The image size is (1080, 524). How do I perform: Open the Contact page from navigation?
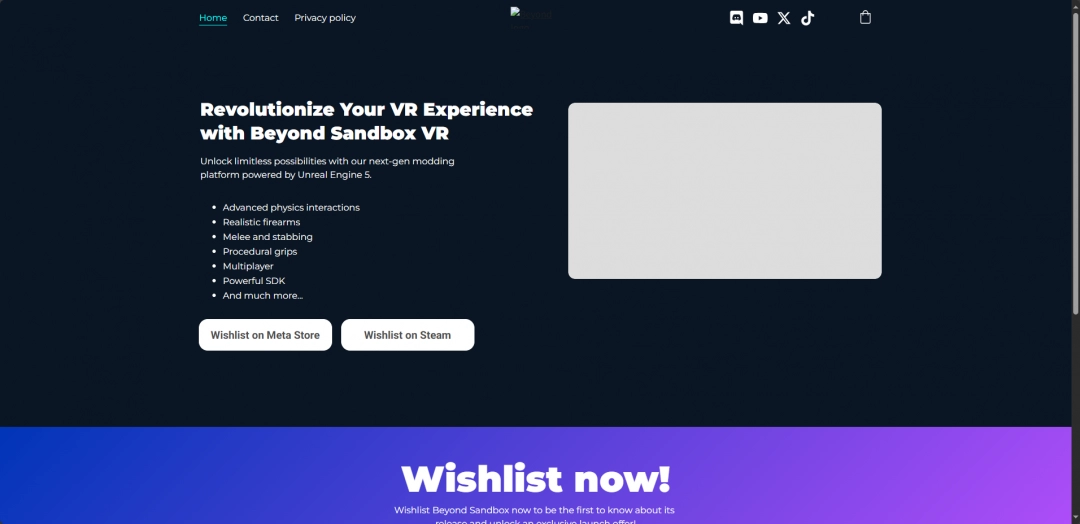point(260,18)
